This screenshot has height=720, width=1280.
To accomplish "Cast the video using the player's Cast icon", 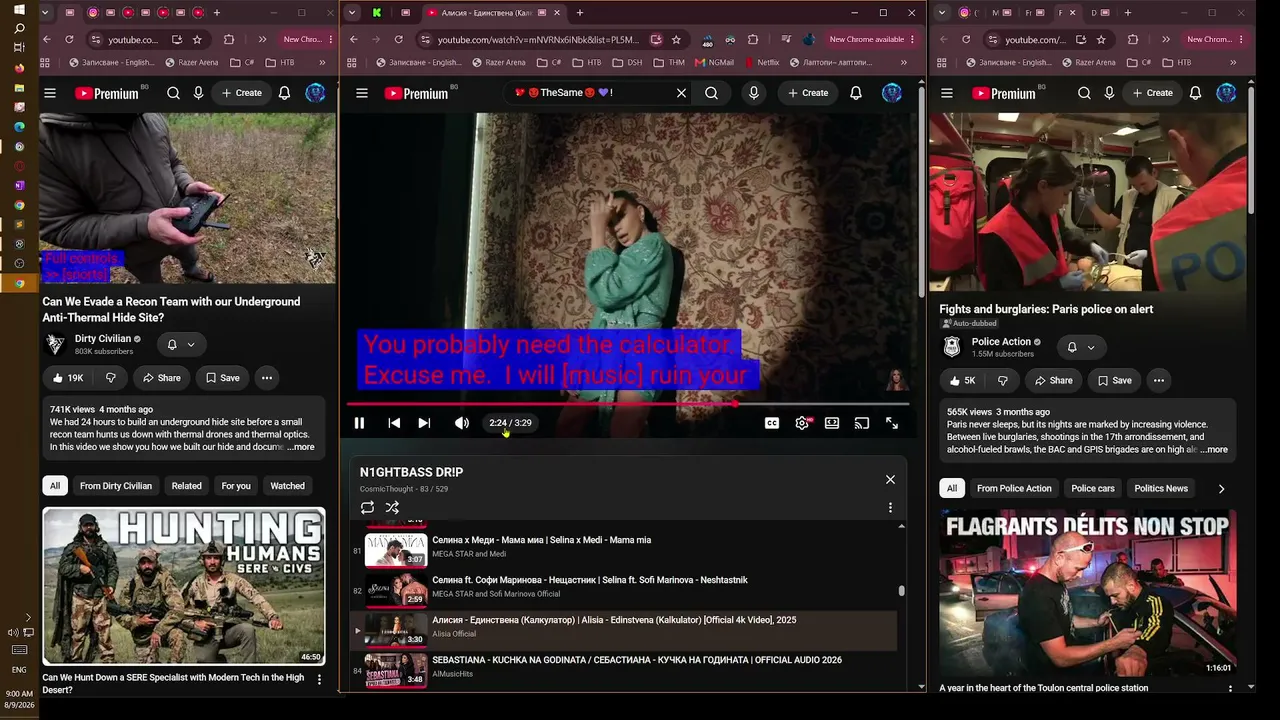I will (x=862, y=423).
